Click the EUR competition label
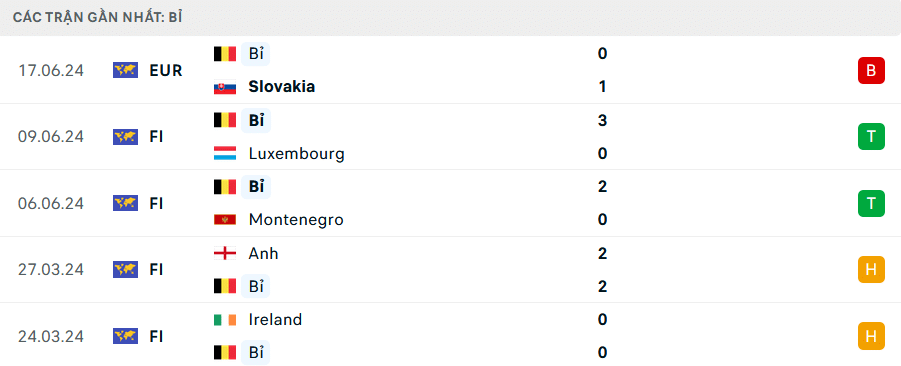Image resolution: width=901 pixels, height=366 pixels. click(165, 71)
